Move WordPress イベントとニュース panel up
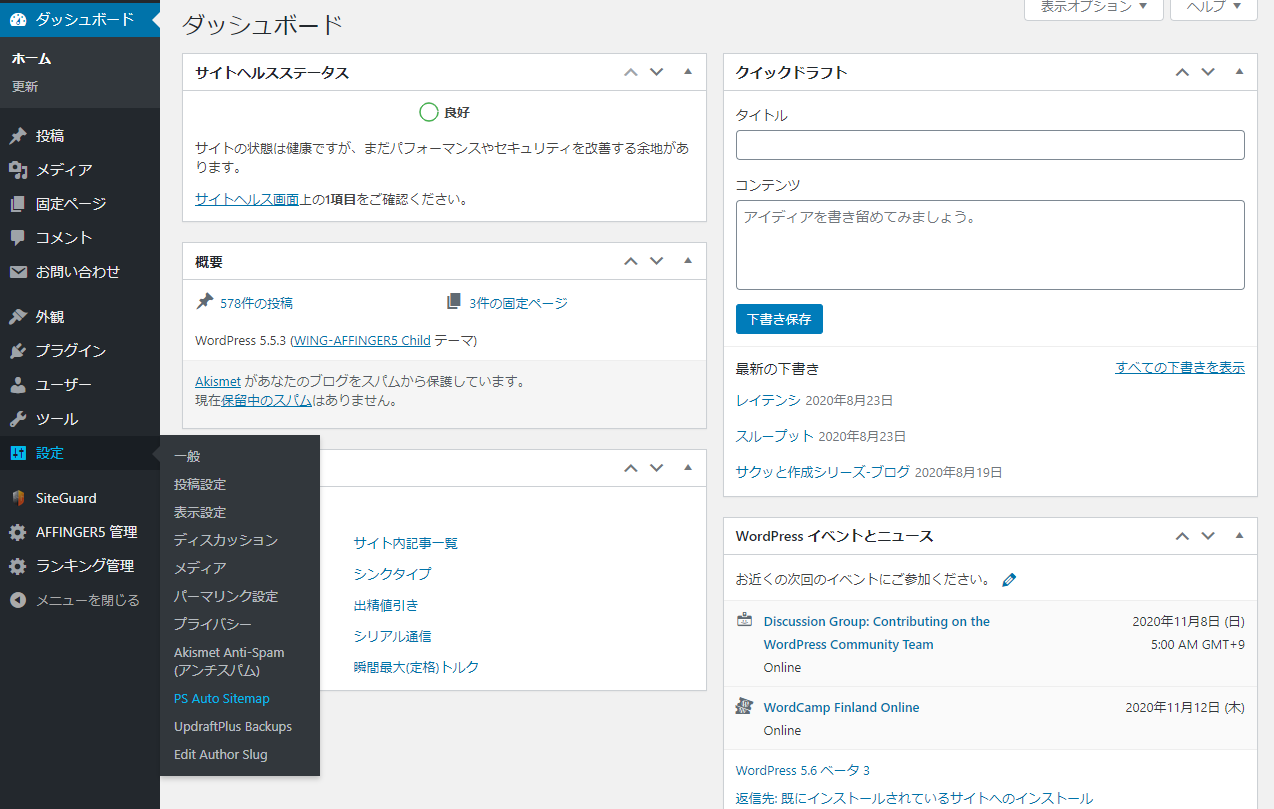 [1182, 536]
